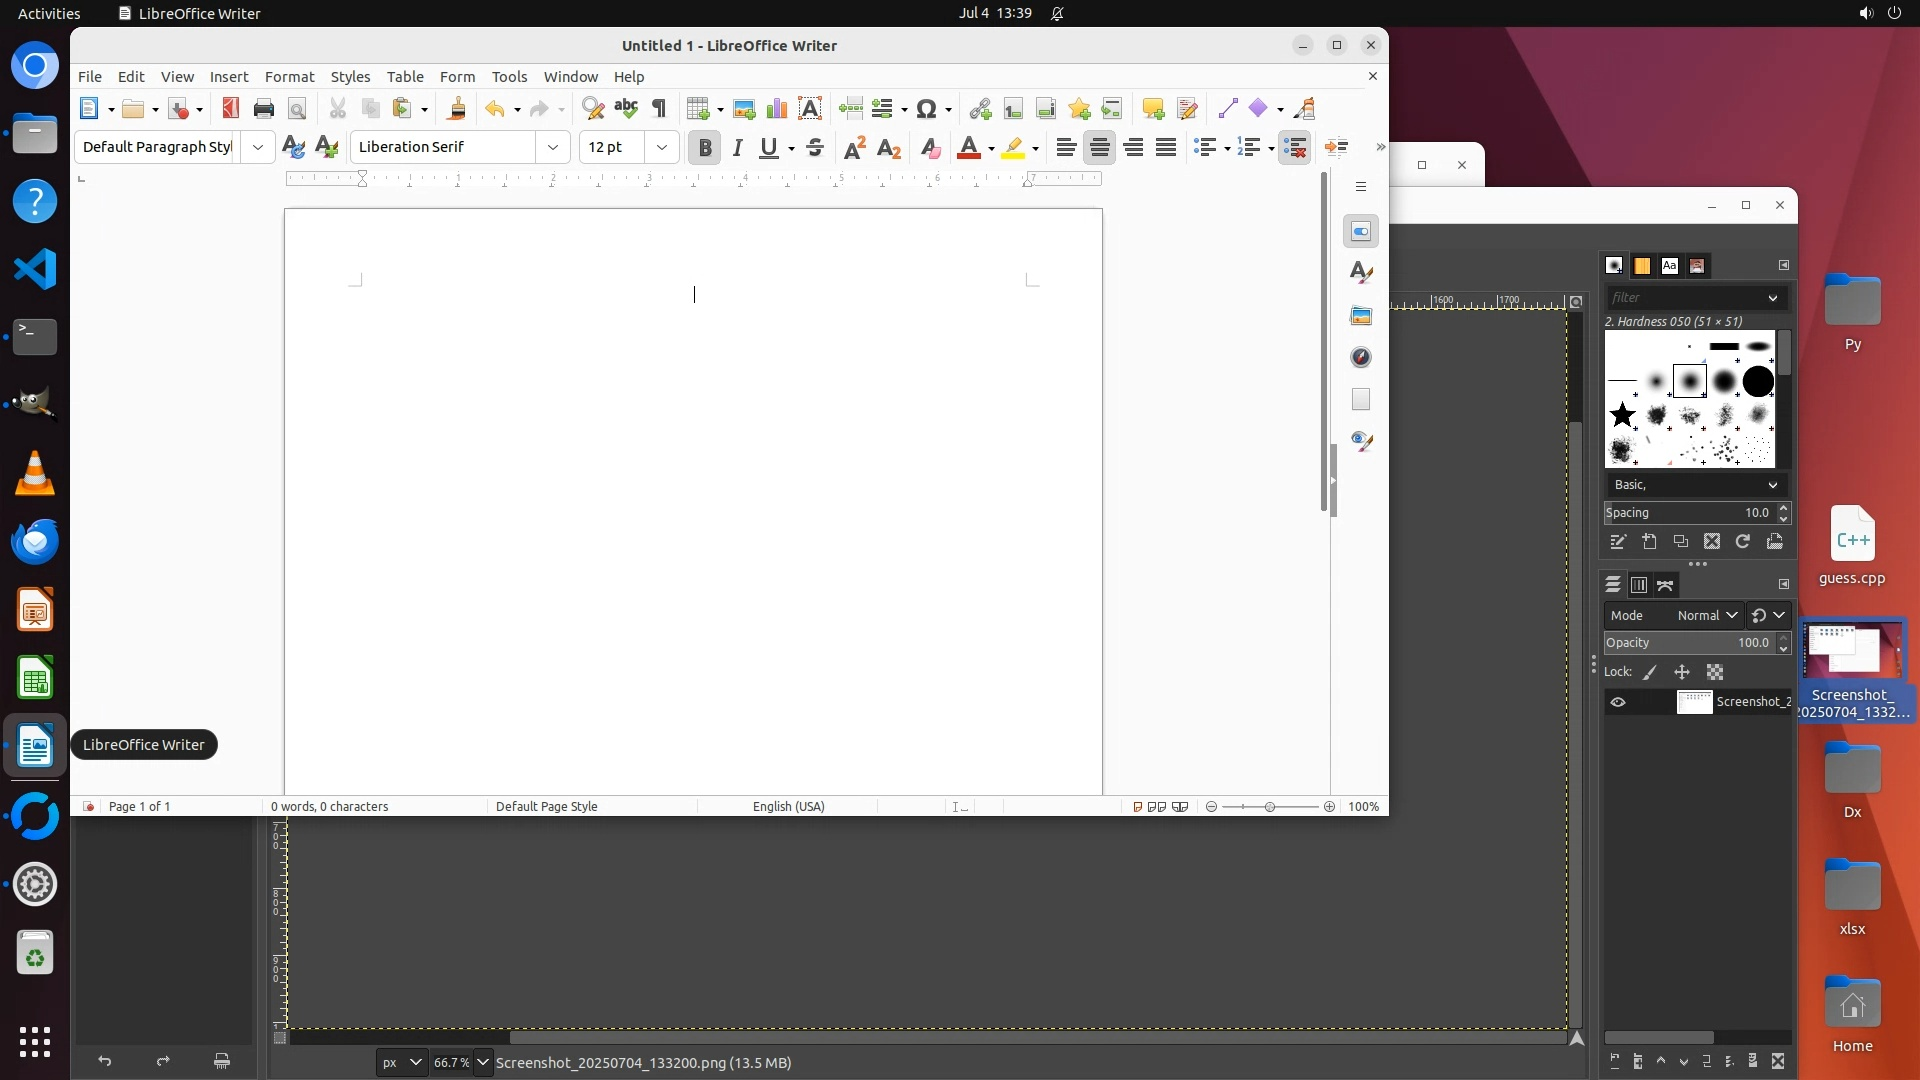Click English (USA) language in status bar
Viewport: 1920px width, 1080px height.
point(788,807)
